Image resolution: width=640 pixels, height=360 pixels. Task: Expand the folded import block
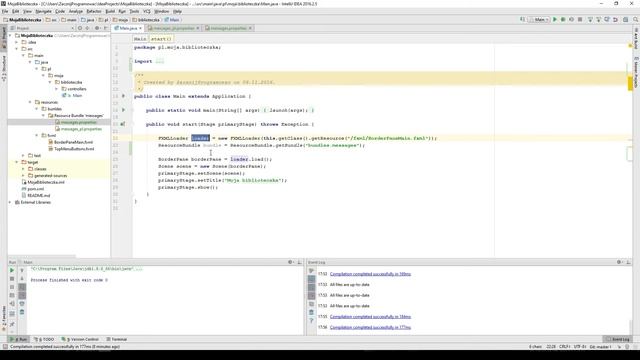click(160, 61)
